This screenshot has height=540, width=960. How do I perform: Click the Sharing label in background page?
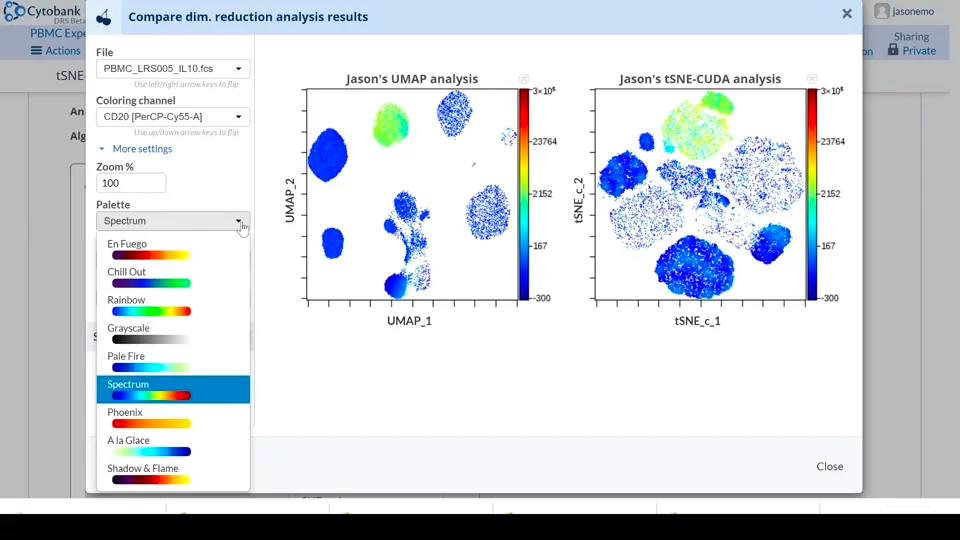pos(911,37)
